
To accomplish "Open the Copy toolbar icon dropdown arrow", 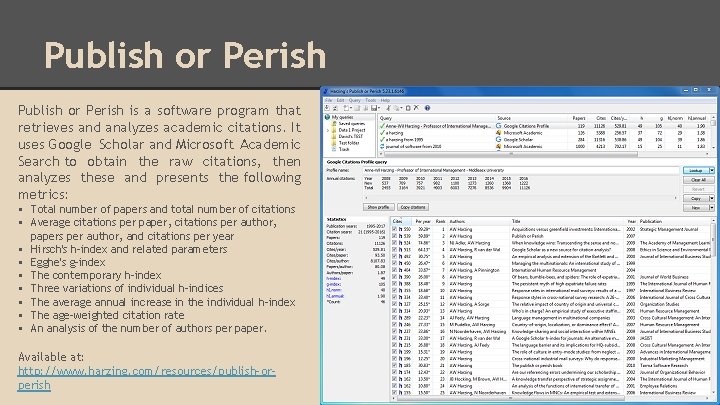I will pos(401,108).
